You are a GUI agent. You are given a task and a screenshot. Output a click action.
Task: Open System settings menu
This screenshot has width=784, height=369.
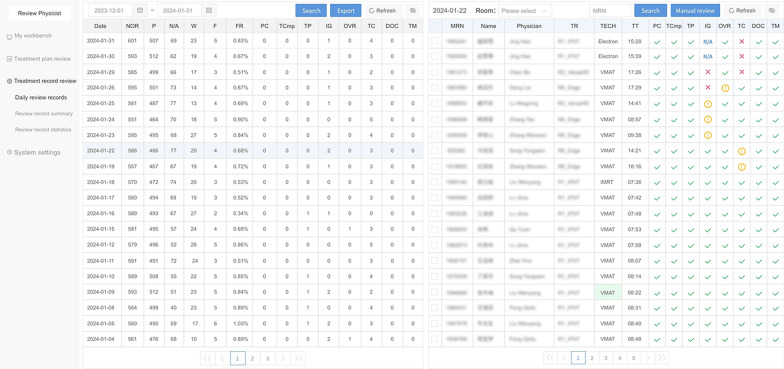point(37,152)
